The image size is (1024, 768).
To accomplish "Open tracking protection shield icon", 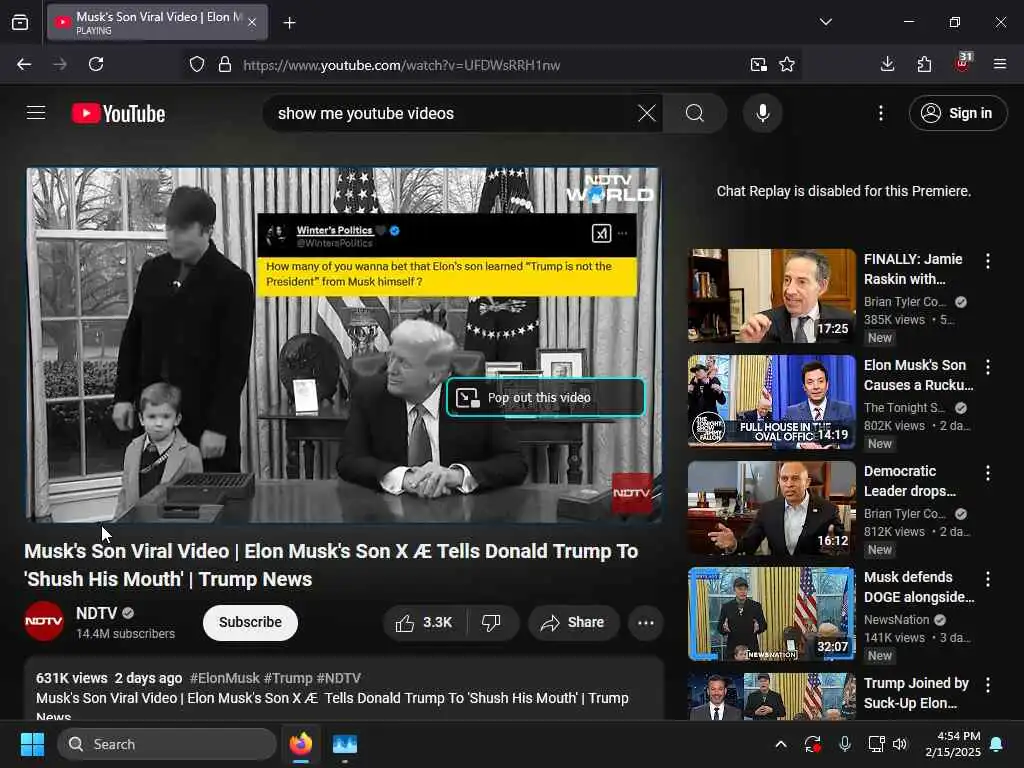I will click(x=197, y=65).
